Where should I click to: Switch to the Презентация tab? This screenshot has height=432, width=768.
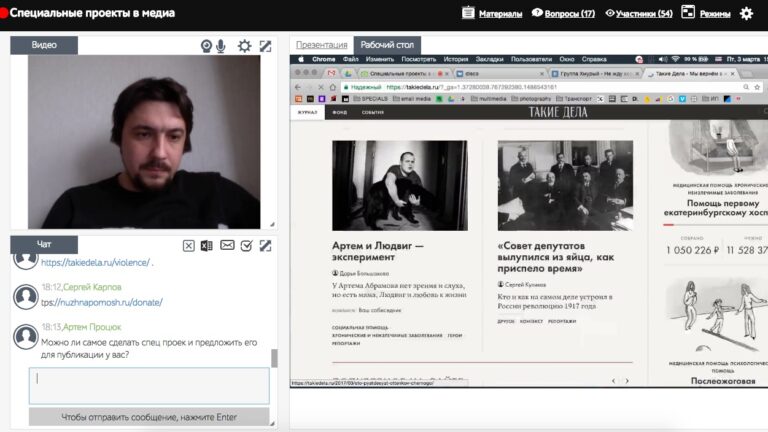click(x=321, y=45)
